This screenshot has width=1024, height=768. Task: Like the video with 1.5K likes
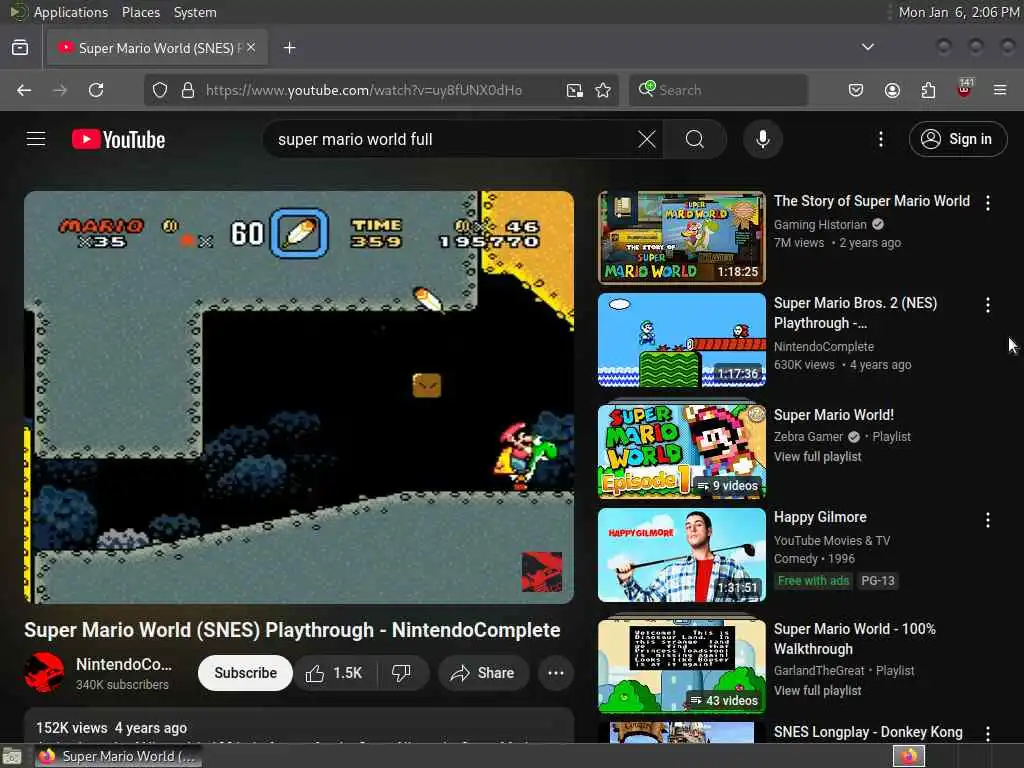335,673
